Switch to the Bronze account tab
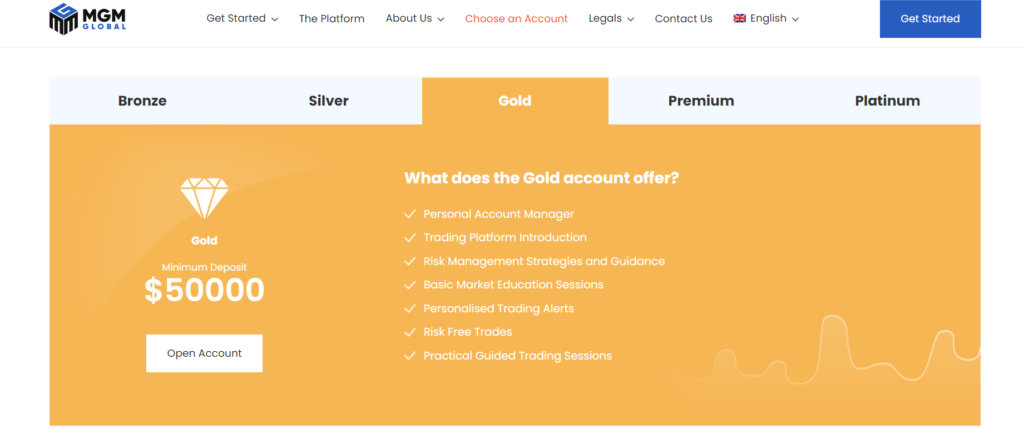The width and height of the screenshot is (1024, 429). 142,101
